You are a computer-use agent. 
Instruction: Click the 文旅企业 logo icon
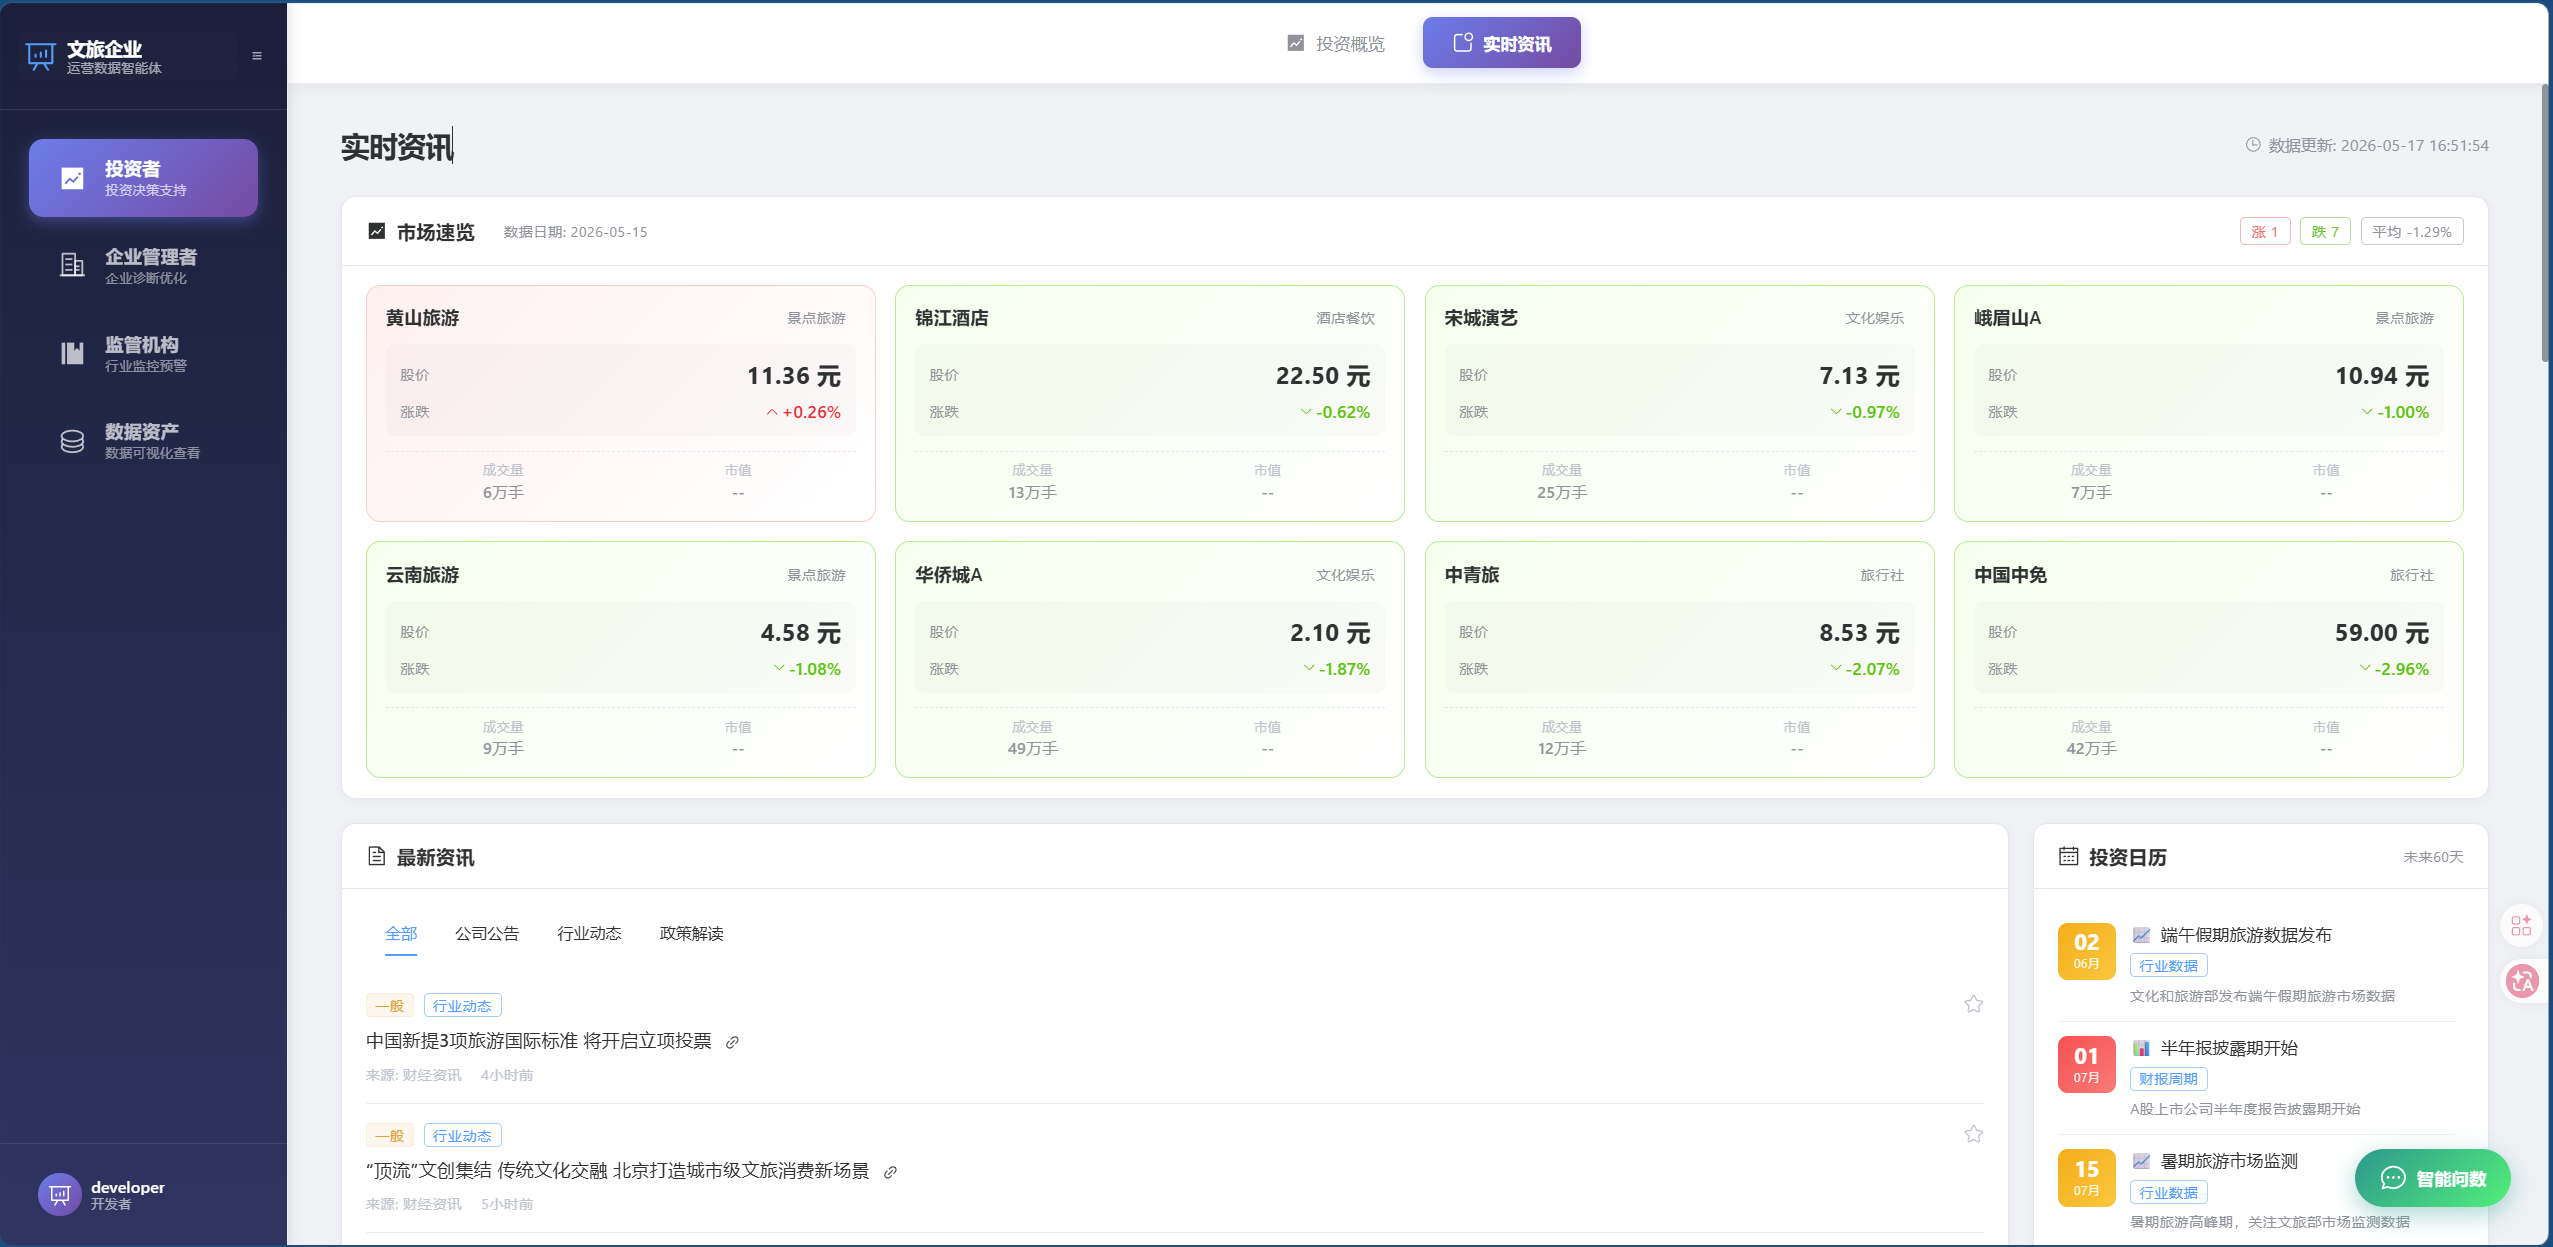pos(40,56)
